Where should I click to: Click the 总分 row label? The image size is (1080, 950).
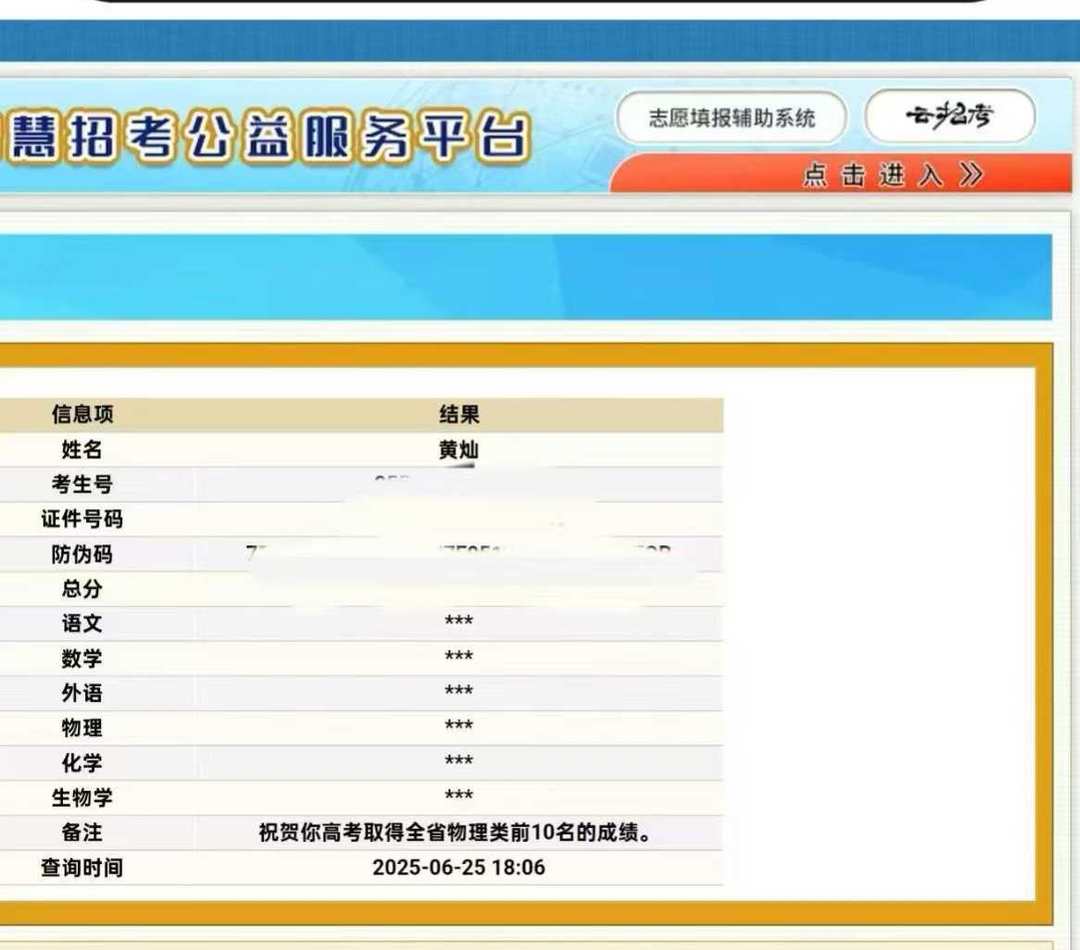82,589
